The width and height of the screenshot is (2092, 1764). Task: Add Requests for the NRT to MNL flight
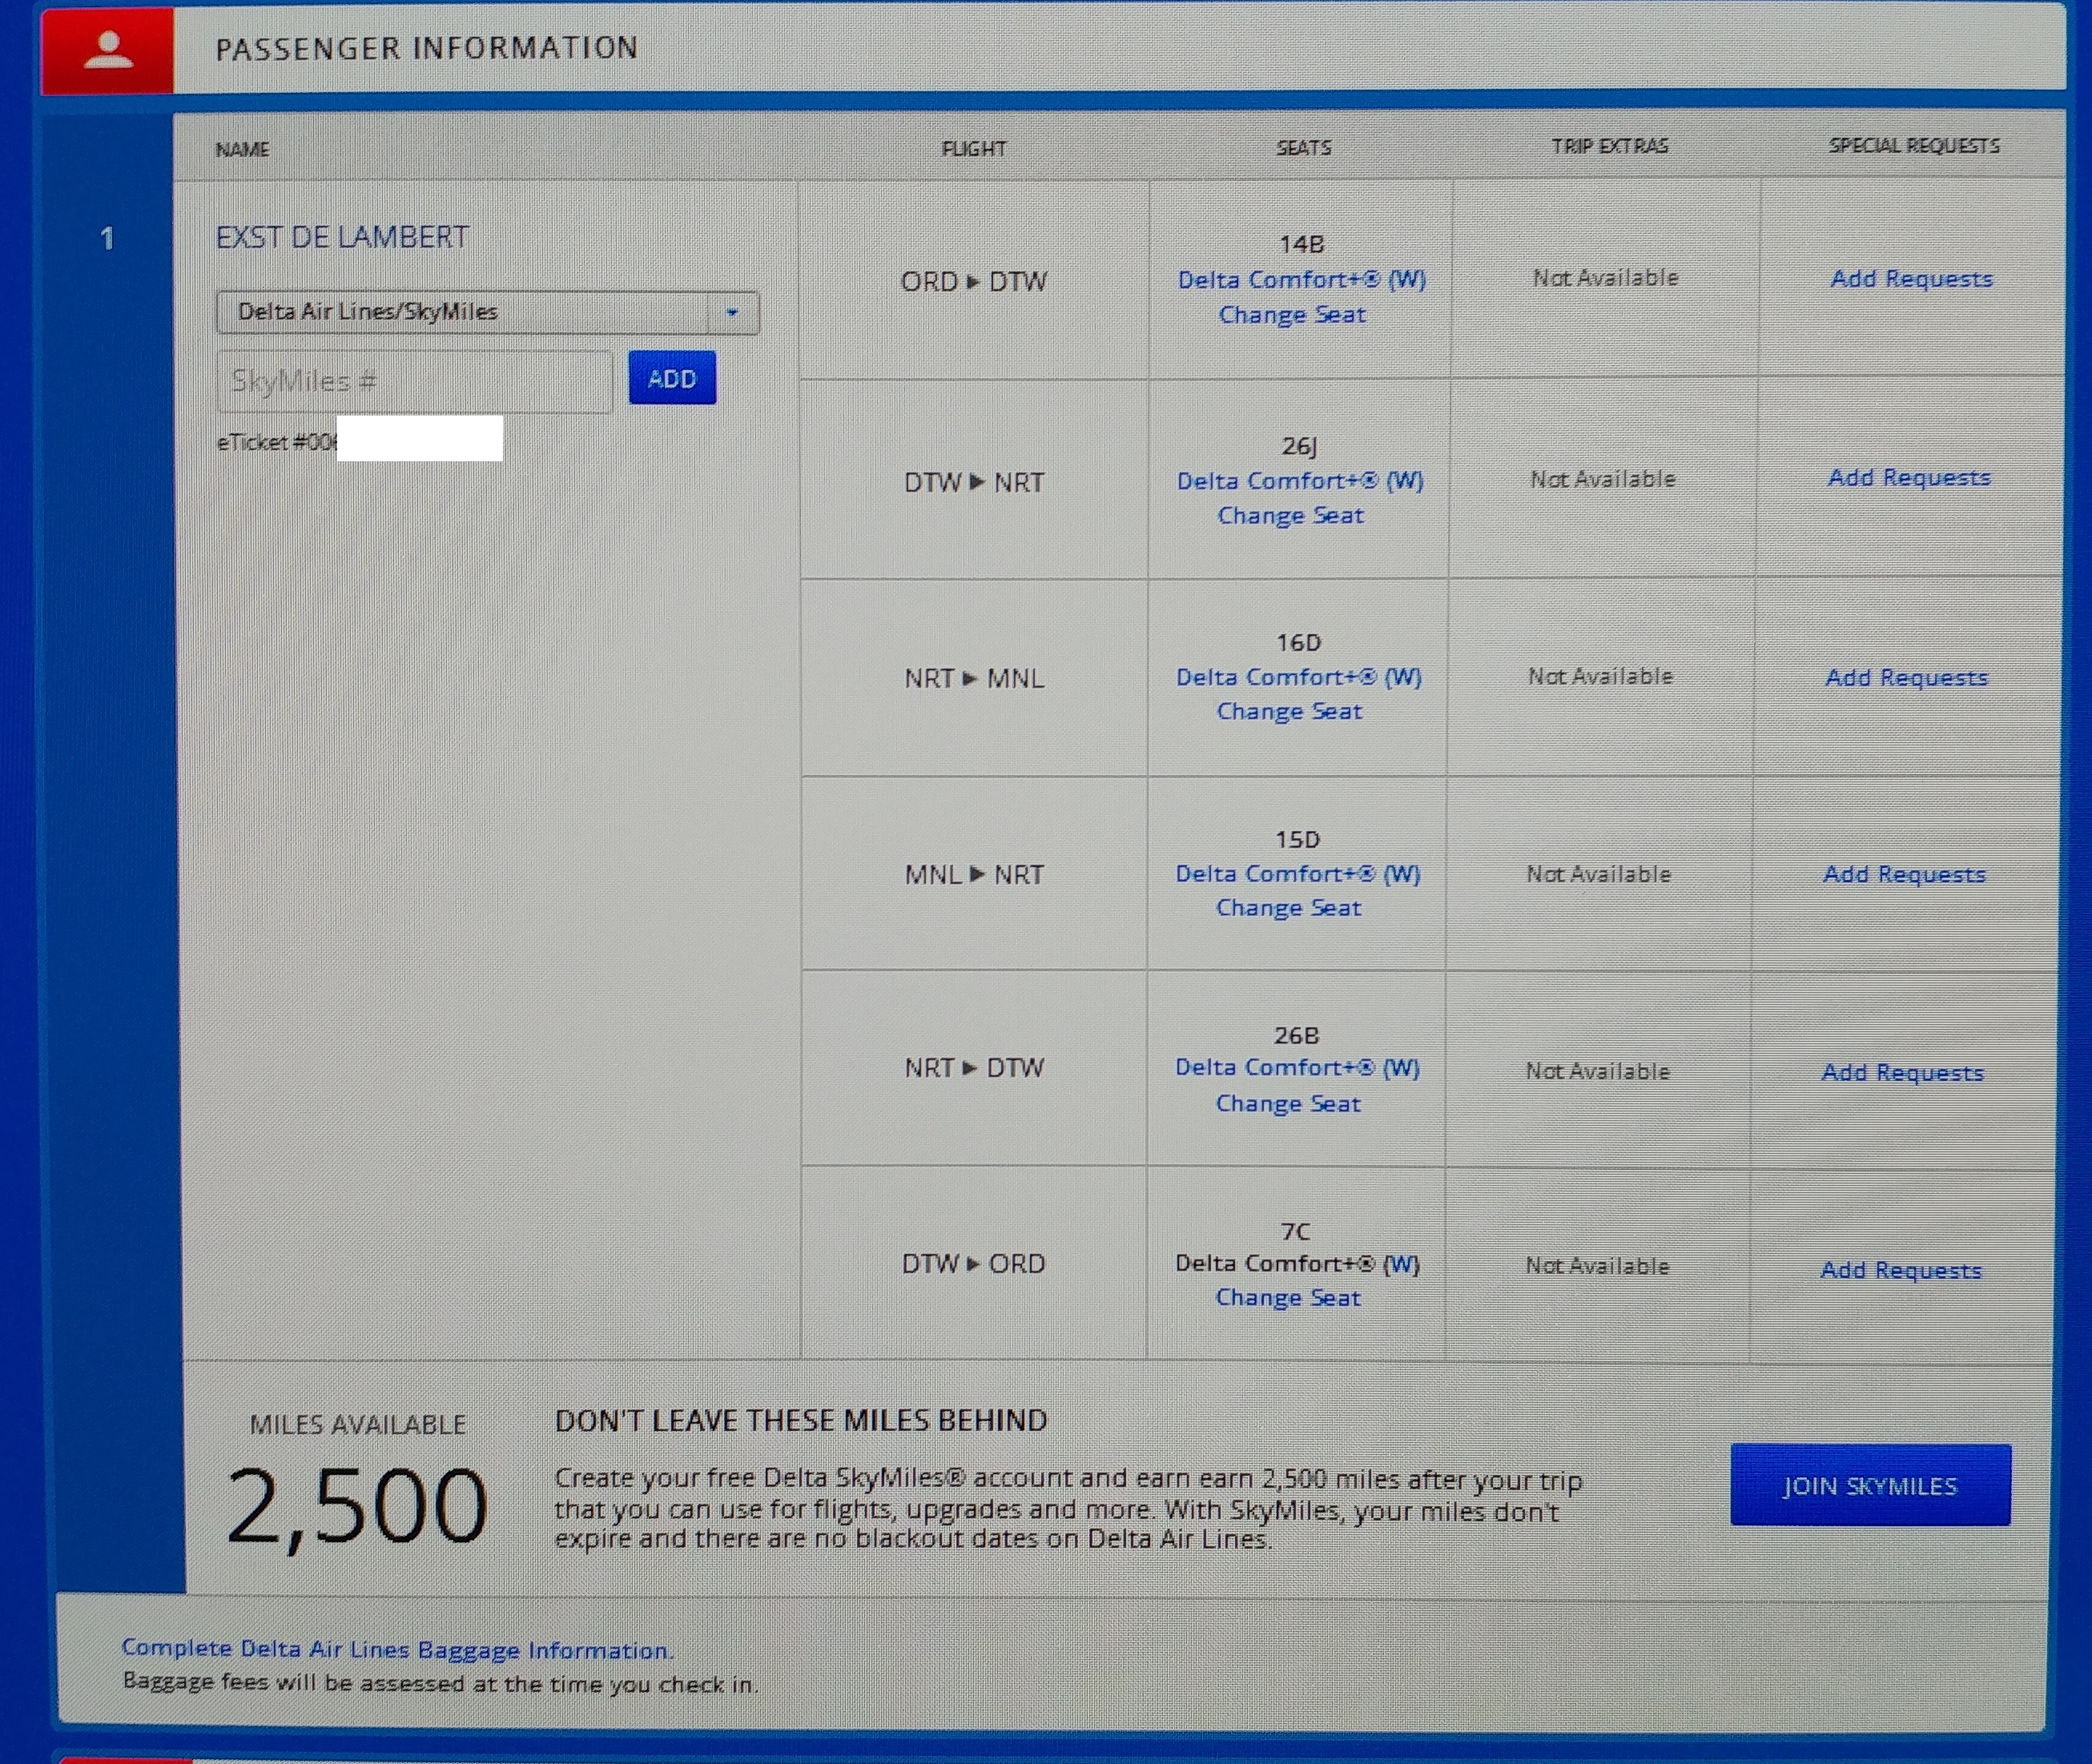(1906, 678)
